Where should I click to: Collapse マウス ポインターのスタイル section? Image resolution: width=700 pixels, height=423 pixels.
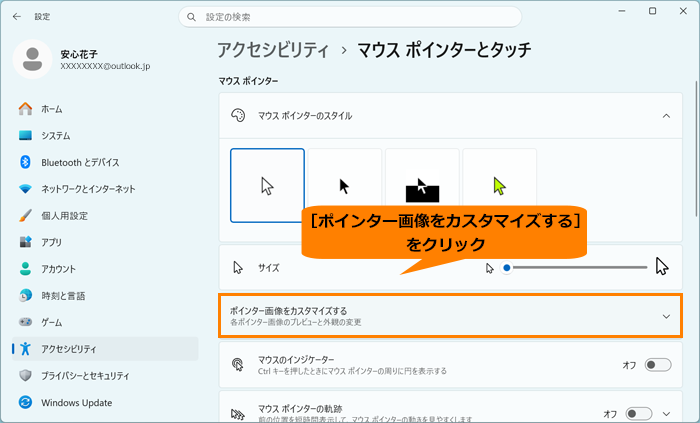(666, 116)
